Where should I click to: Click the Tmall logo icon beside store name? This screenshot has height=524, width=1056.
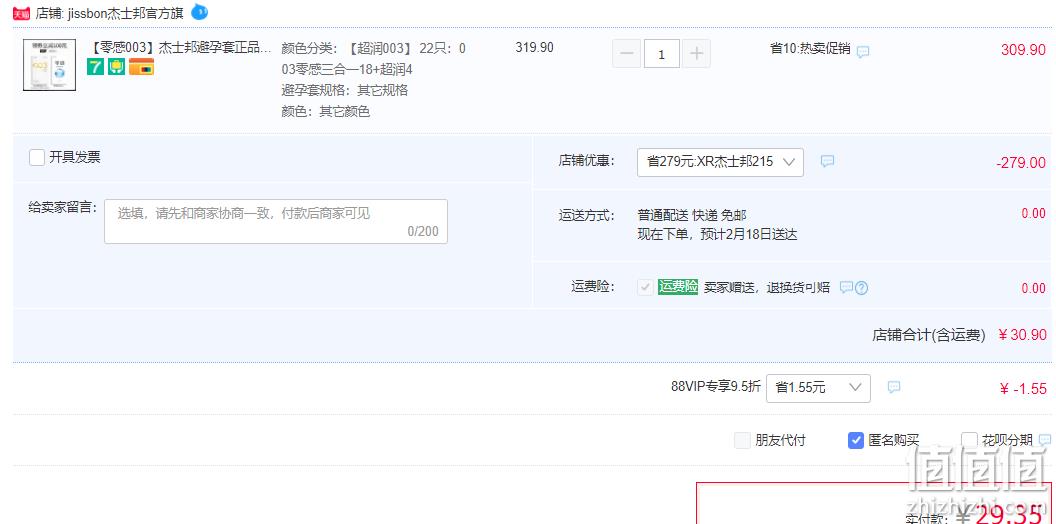click(x=21, y=12)
